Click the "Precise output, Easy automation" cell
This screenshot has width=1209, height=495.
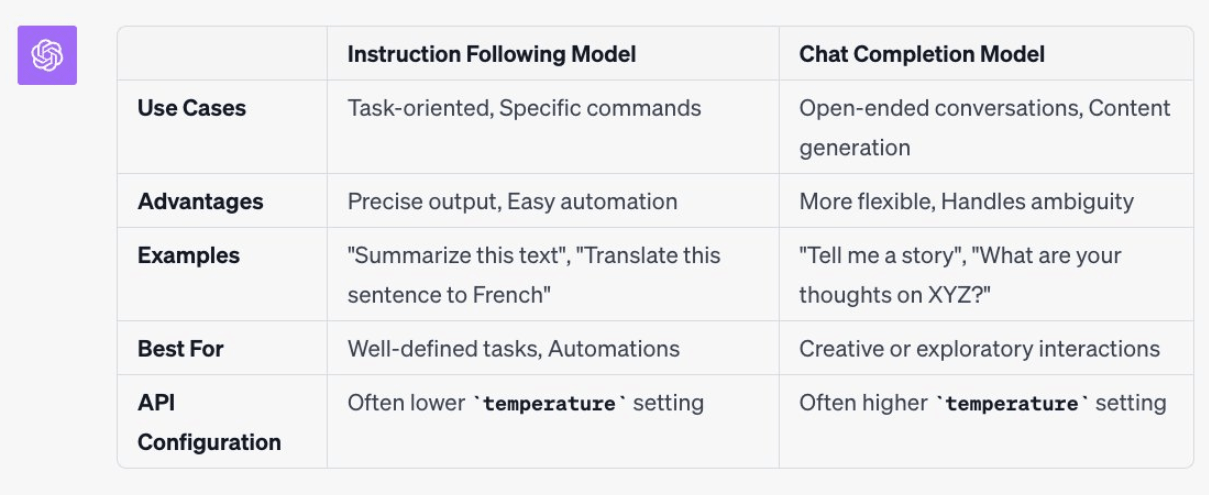[x=512, y=201]
